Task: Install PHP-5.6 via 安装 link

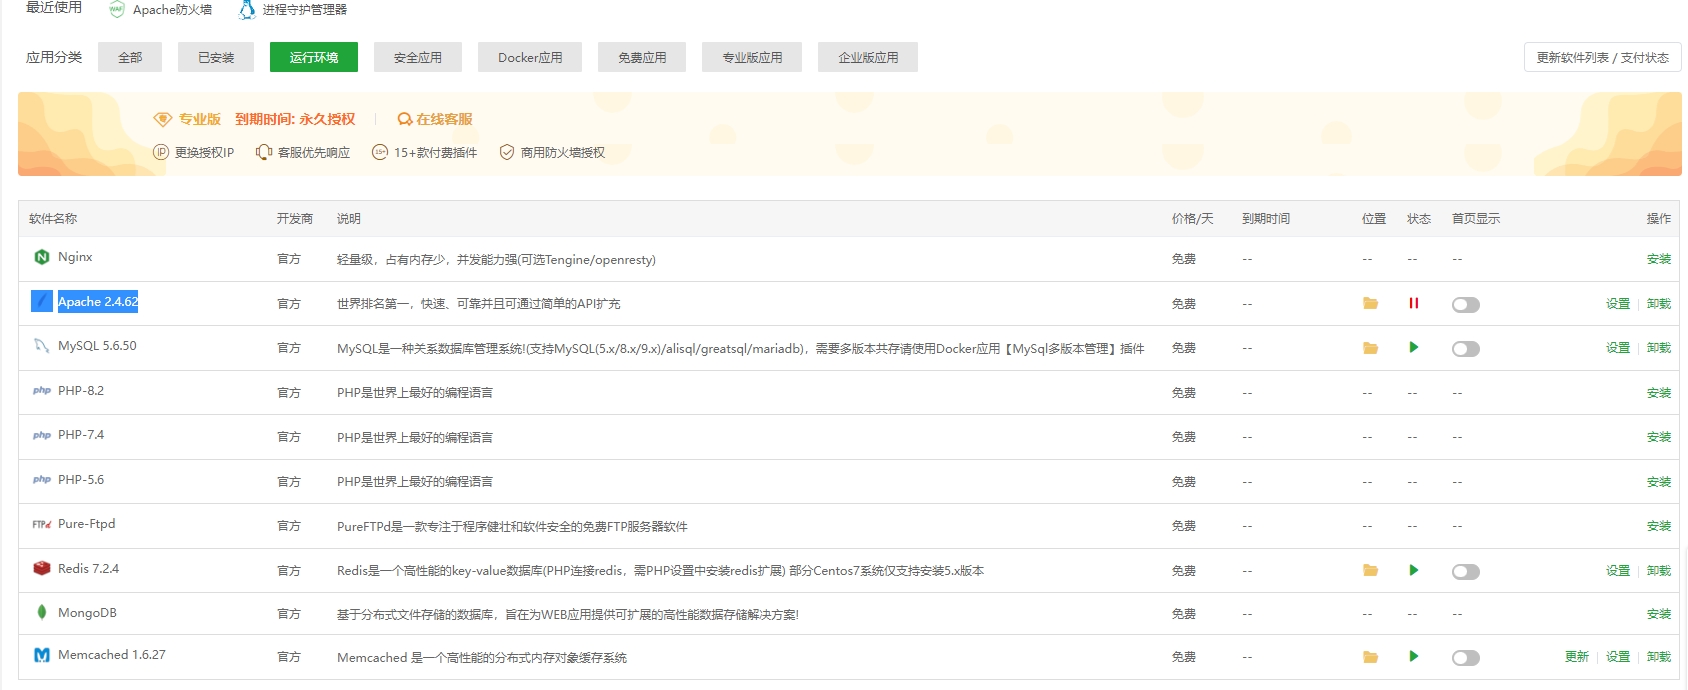Action: click(x=1659, y=482)
